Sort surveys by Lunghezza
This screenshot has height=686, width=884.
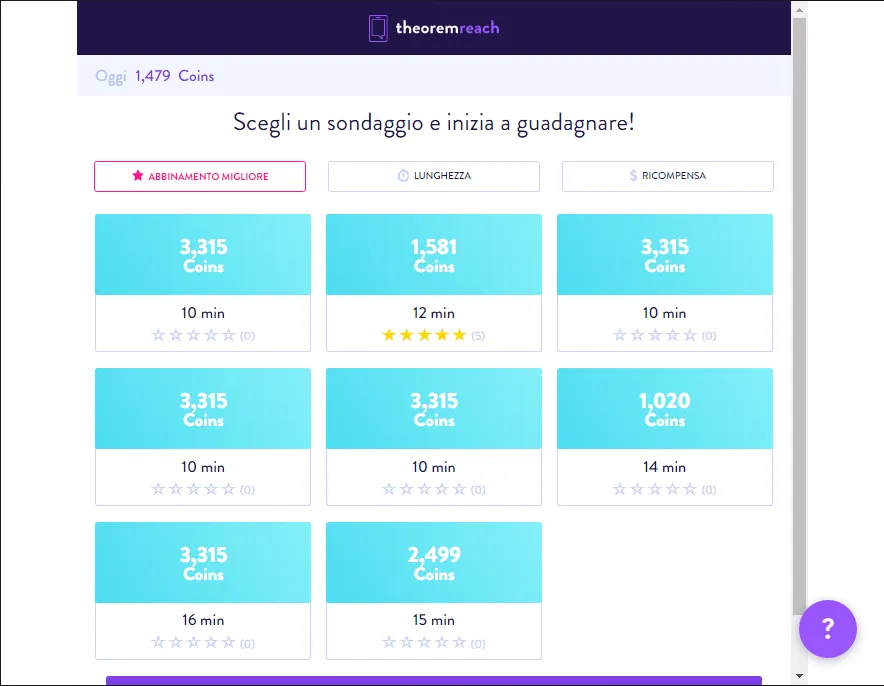[434, 176]
